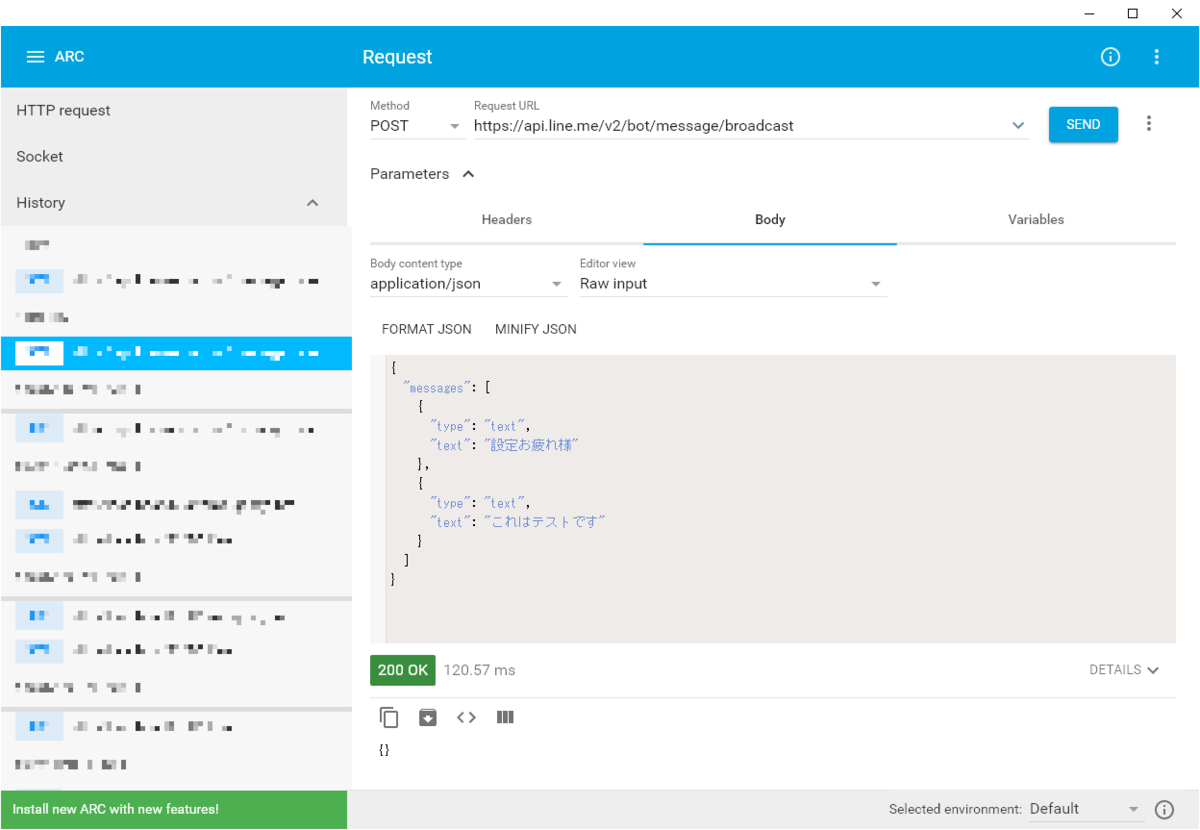Toggle raw response source view
Viewport: 1200px width, 830px height.
466,717
